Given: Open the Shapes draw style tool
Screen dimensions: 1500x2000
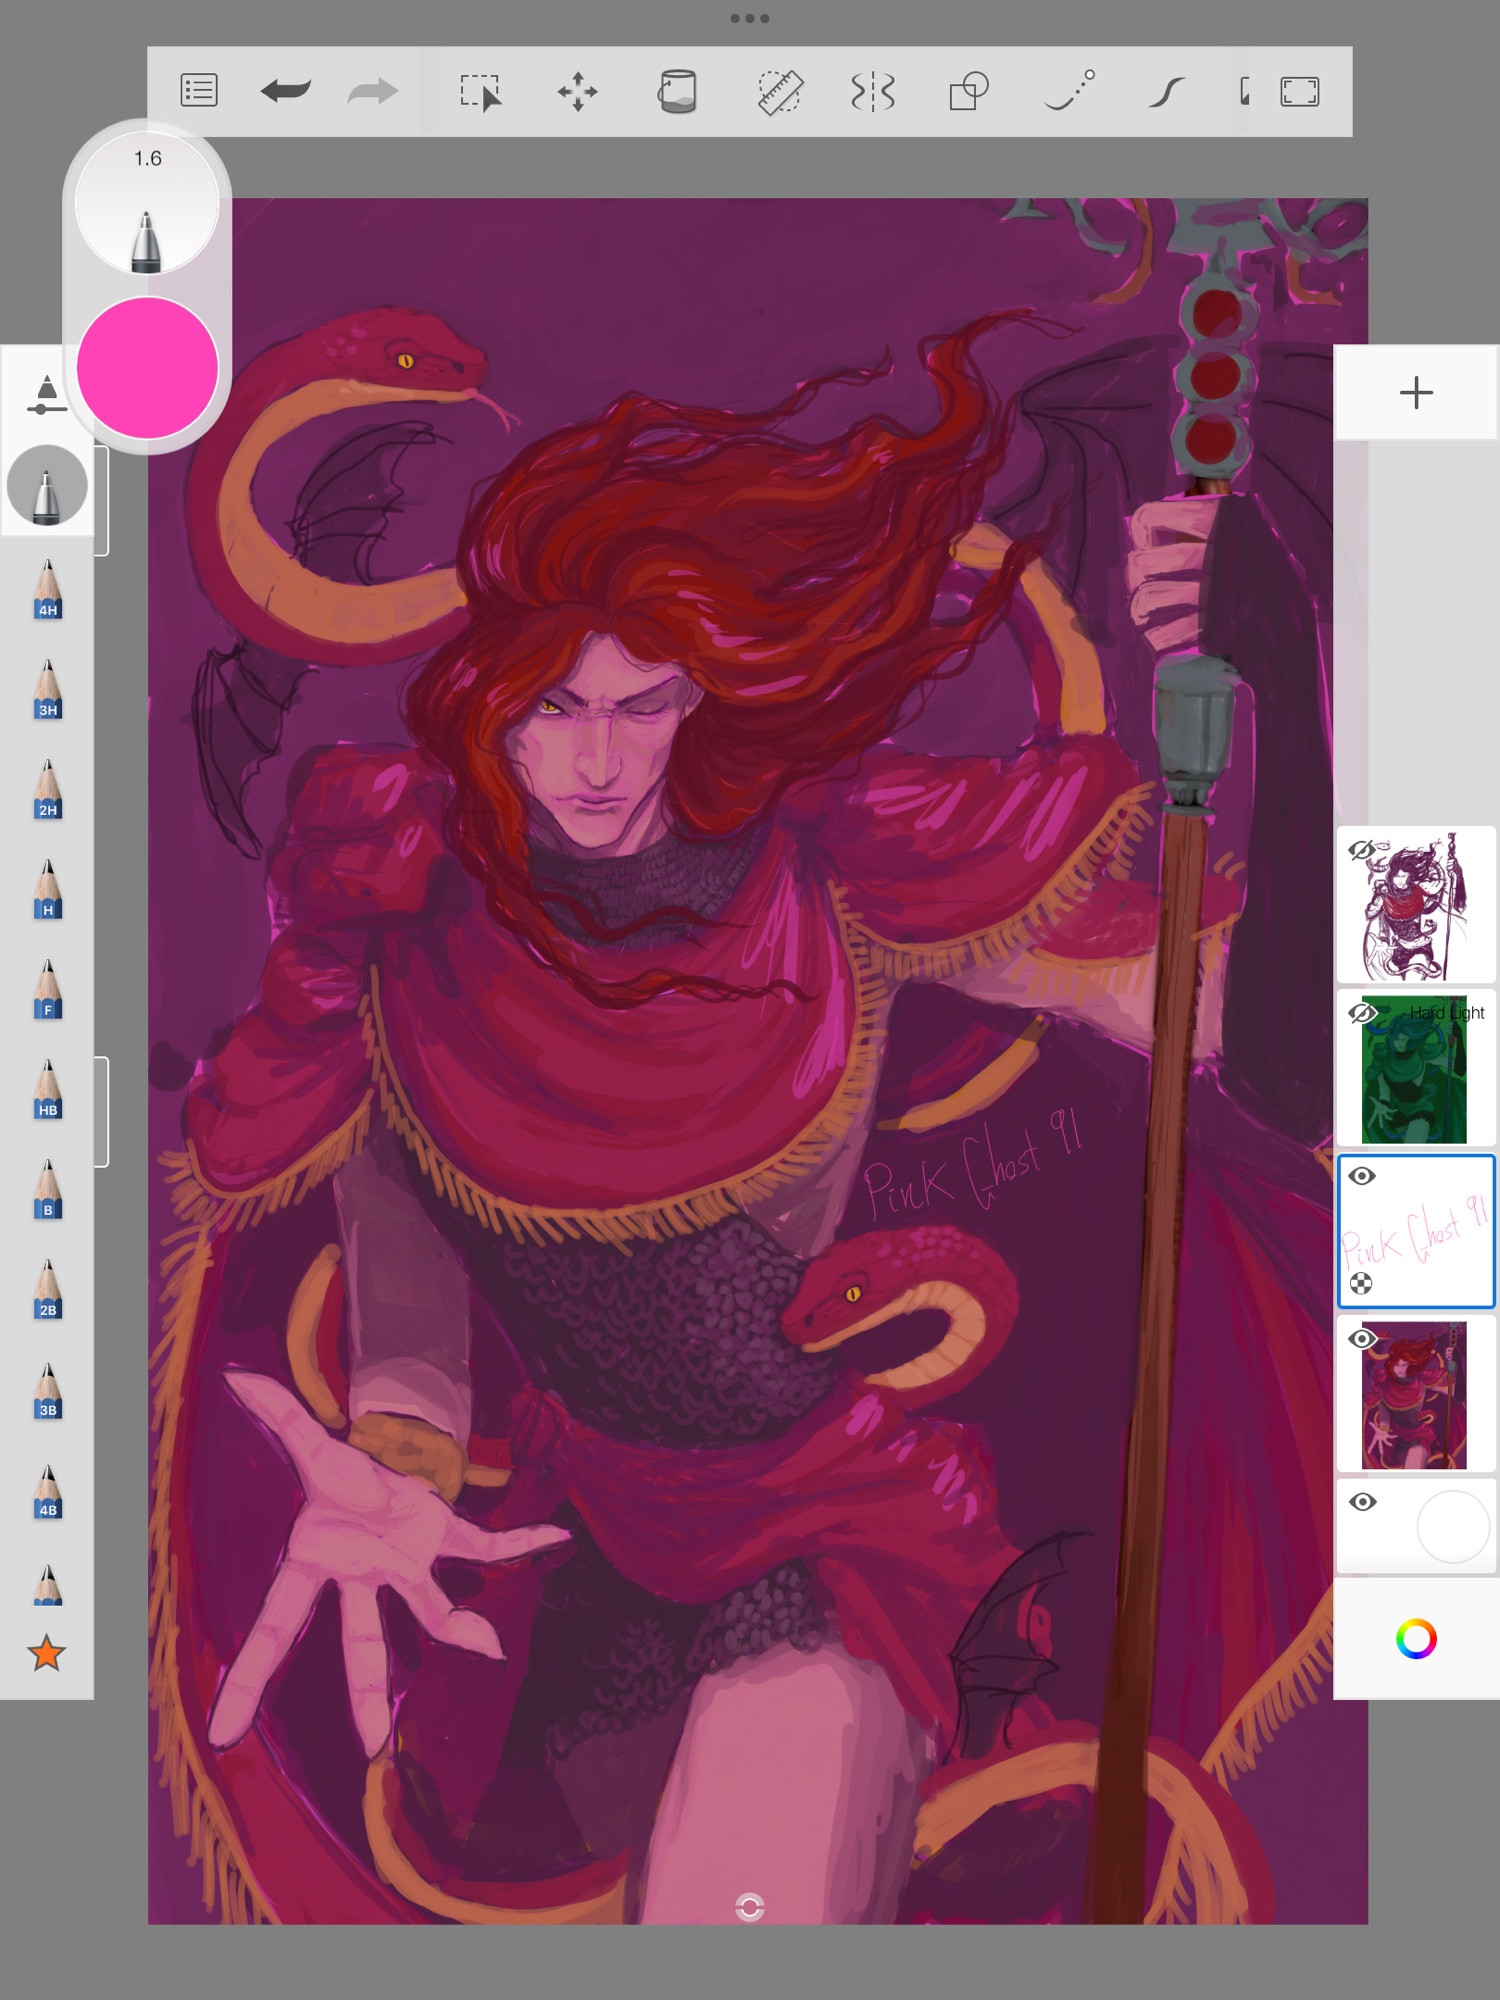Looking at the screenshot, I should point(968,92).
